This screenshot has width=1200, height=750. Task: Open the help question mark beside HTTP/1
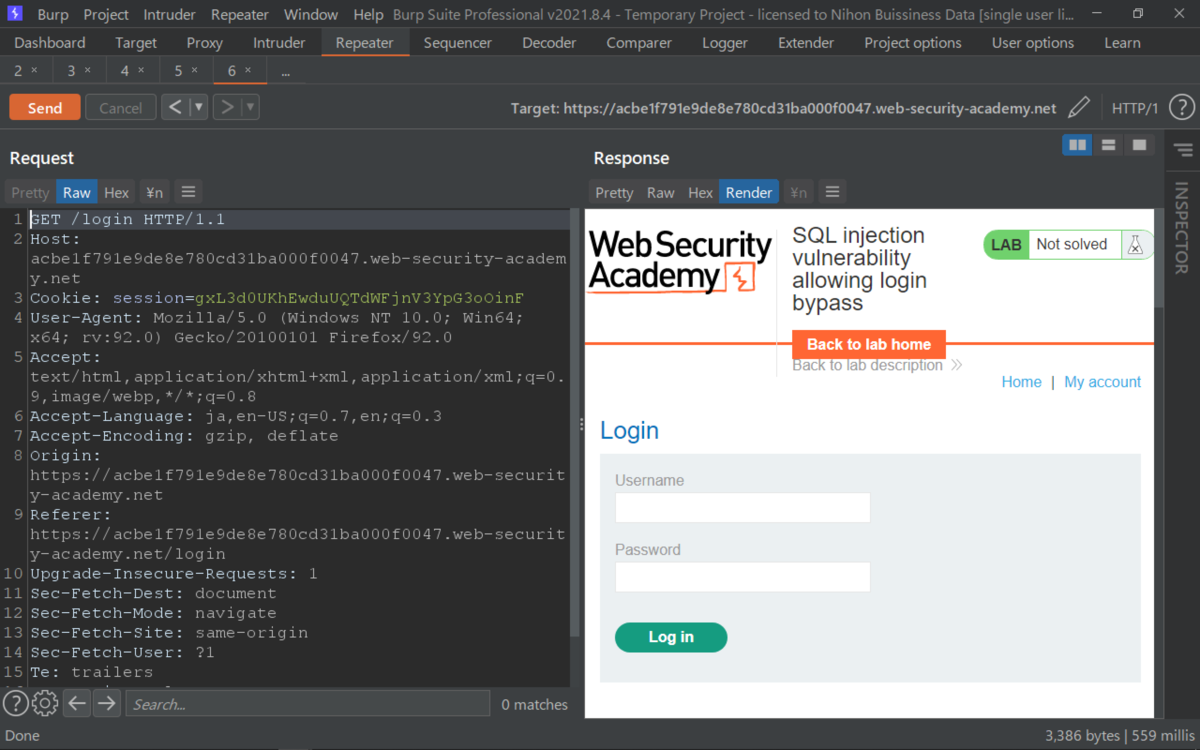[1181, 108]
